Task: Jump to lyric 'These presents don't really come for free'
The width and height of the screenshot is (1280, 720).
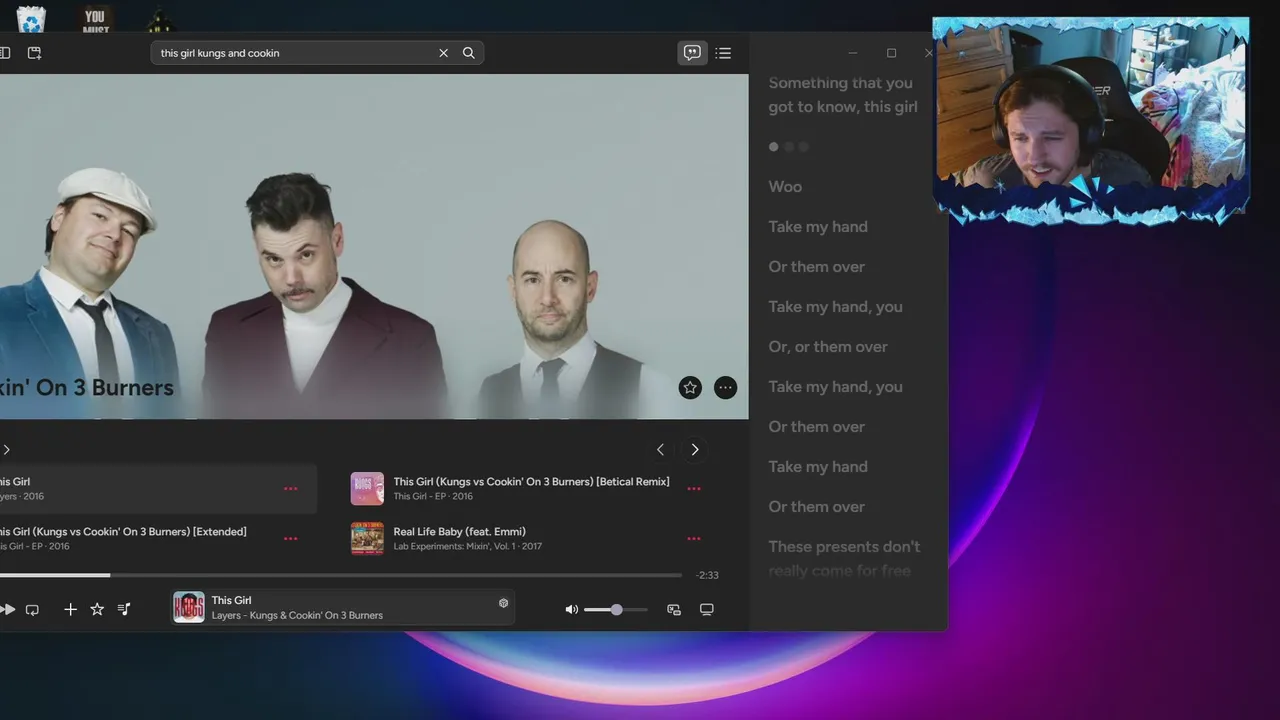Action: pos(844,558)
